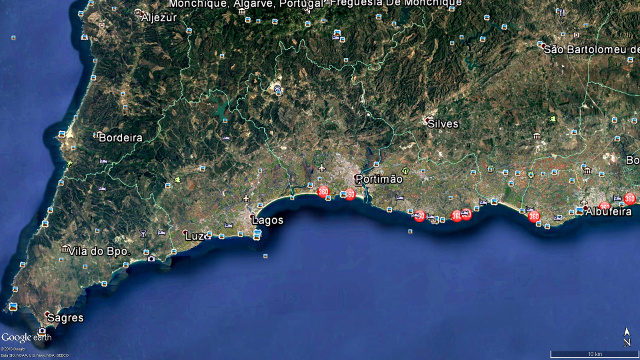Click the bed icon between Luz and Lagos
The width and height of the screenshot is (640, 360).
(x=228, y=225)
